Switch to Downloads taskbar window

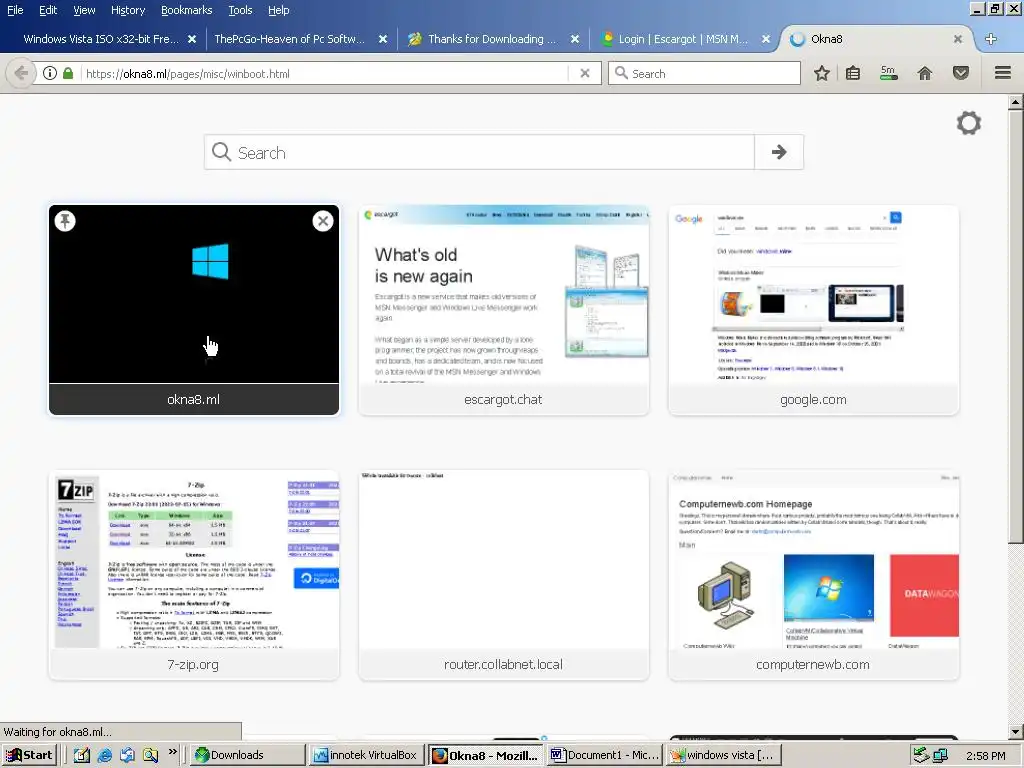tap(248, 755)
